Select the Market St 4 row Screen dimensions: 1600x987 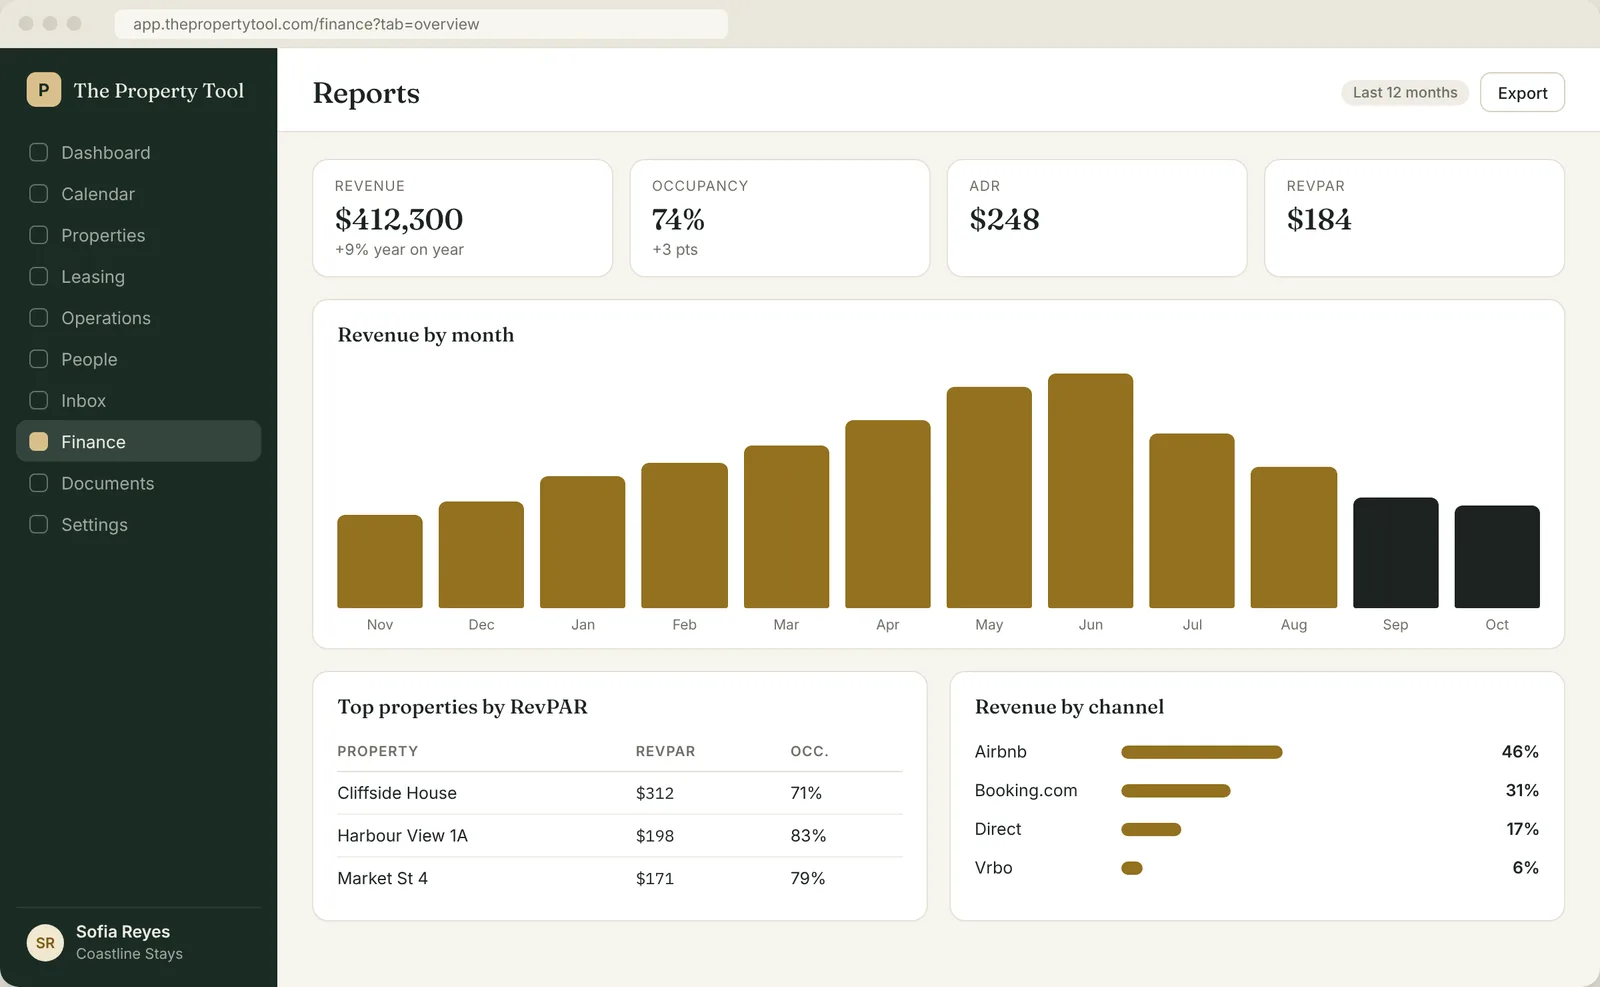(620, 878)
